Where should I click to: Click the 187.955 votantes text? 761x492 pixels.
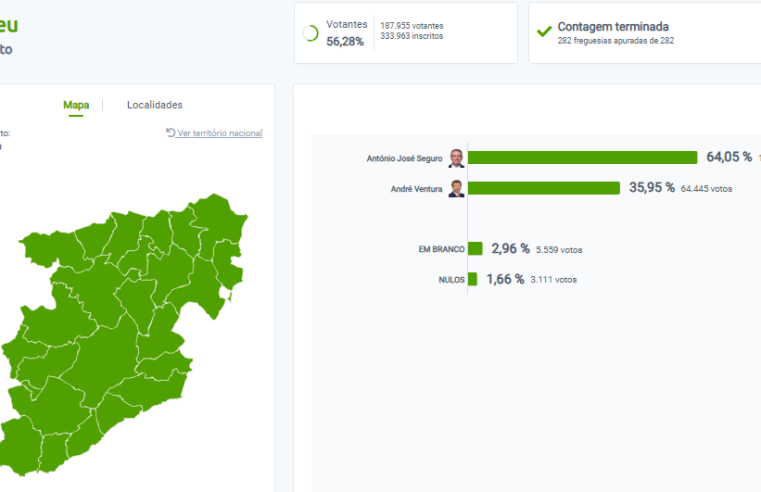click(412, 26)
